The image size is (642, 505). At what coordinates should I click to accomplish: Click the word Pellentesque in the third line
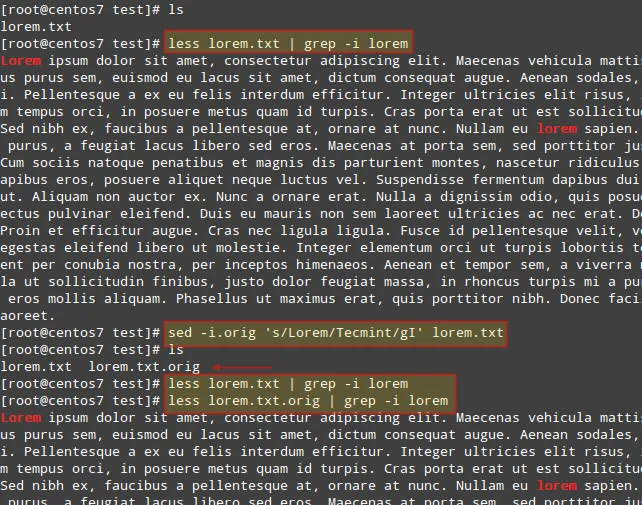point(72,95)
